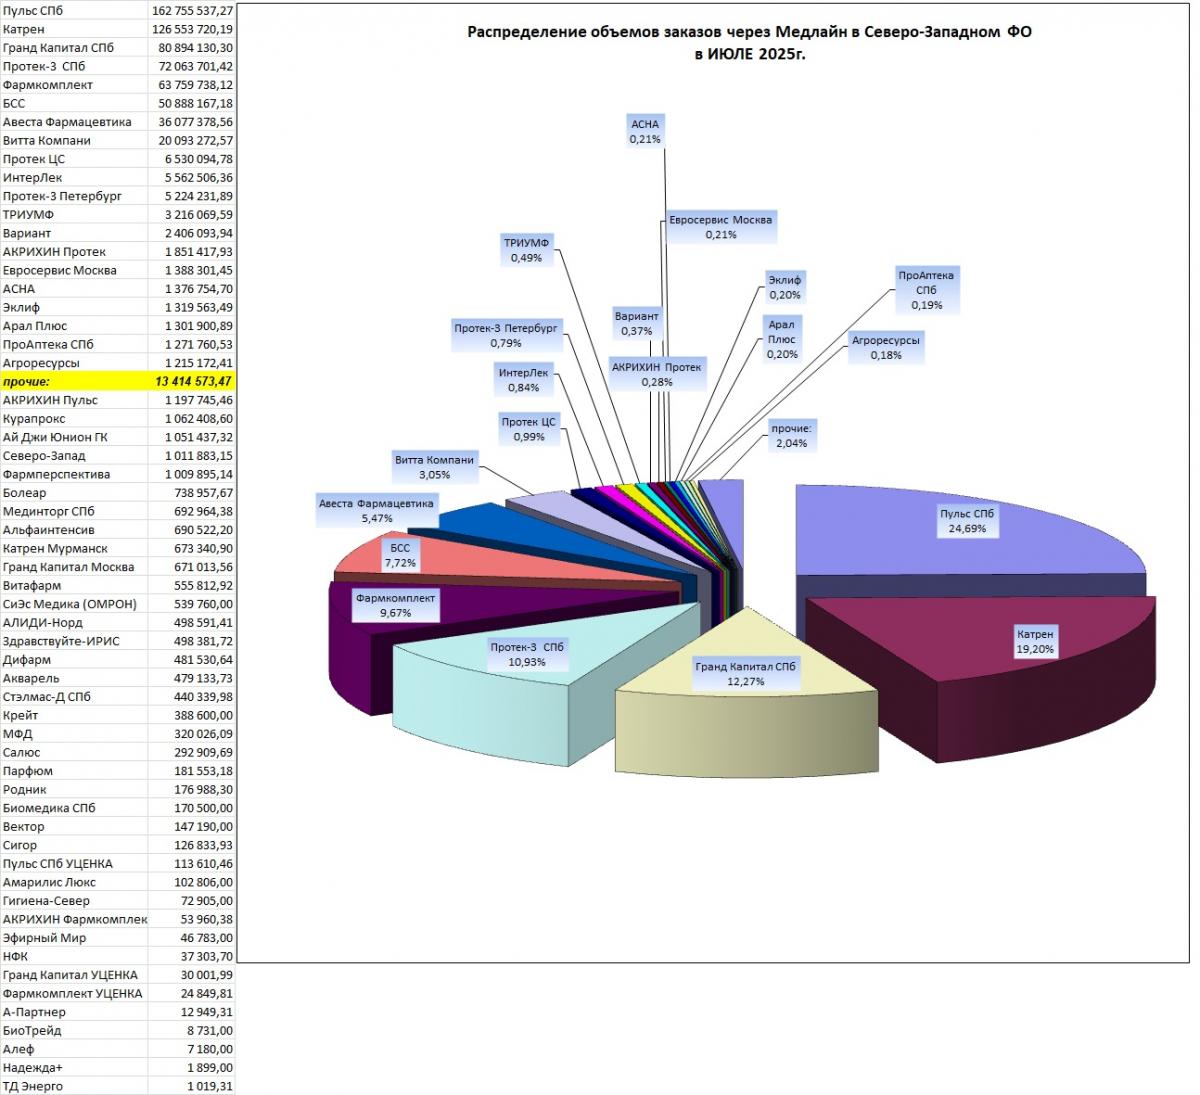
Task: Select the Протек-3 Петербург table cell
Action: 74,196
